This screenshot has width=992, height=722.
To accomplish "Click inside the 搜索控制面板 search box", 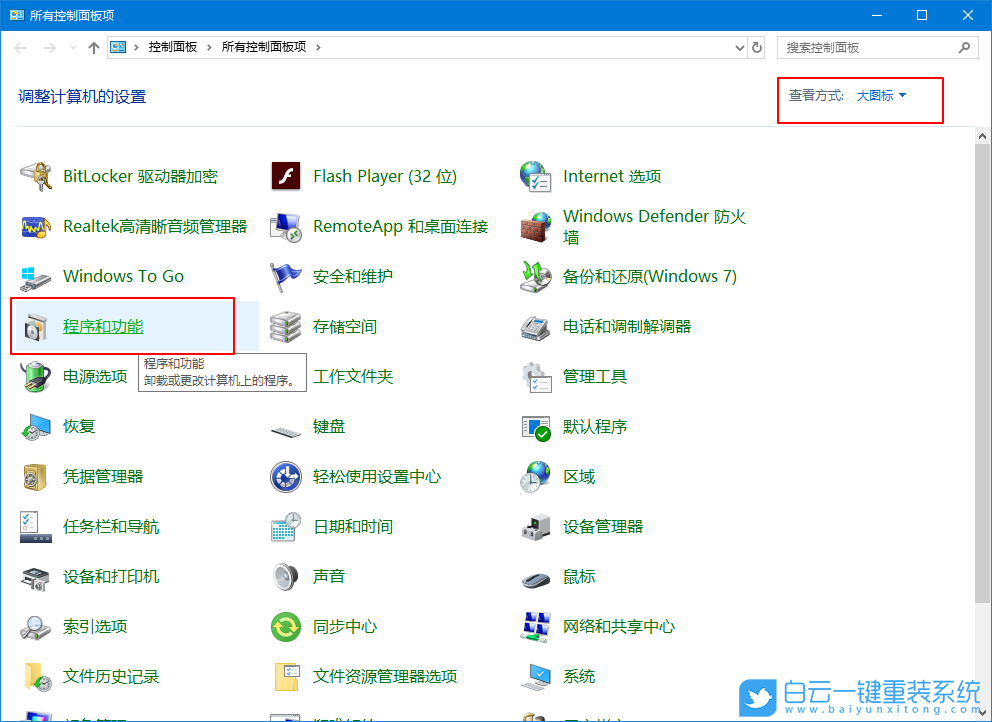I will tap(860, 46).
